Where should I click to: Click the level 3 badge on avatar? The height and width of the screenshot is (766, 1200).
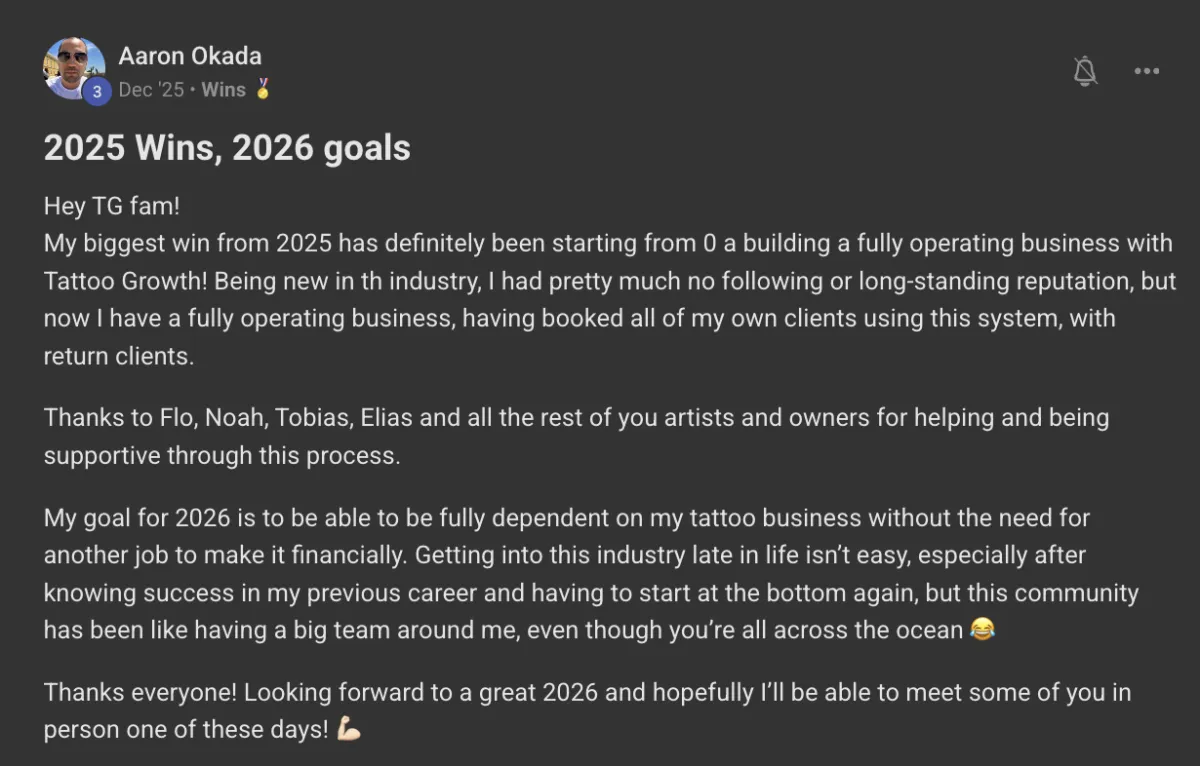point(96,91)
